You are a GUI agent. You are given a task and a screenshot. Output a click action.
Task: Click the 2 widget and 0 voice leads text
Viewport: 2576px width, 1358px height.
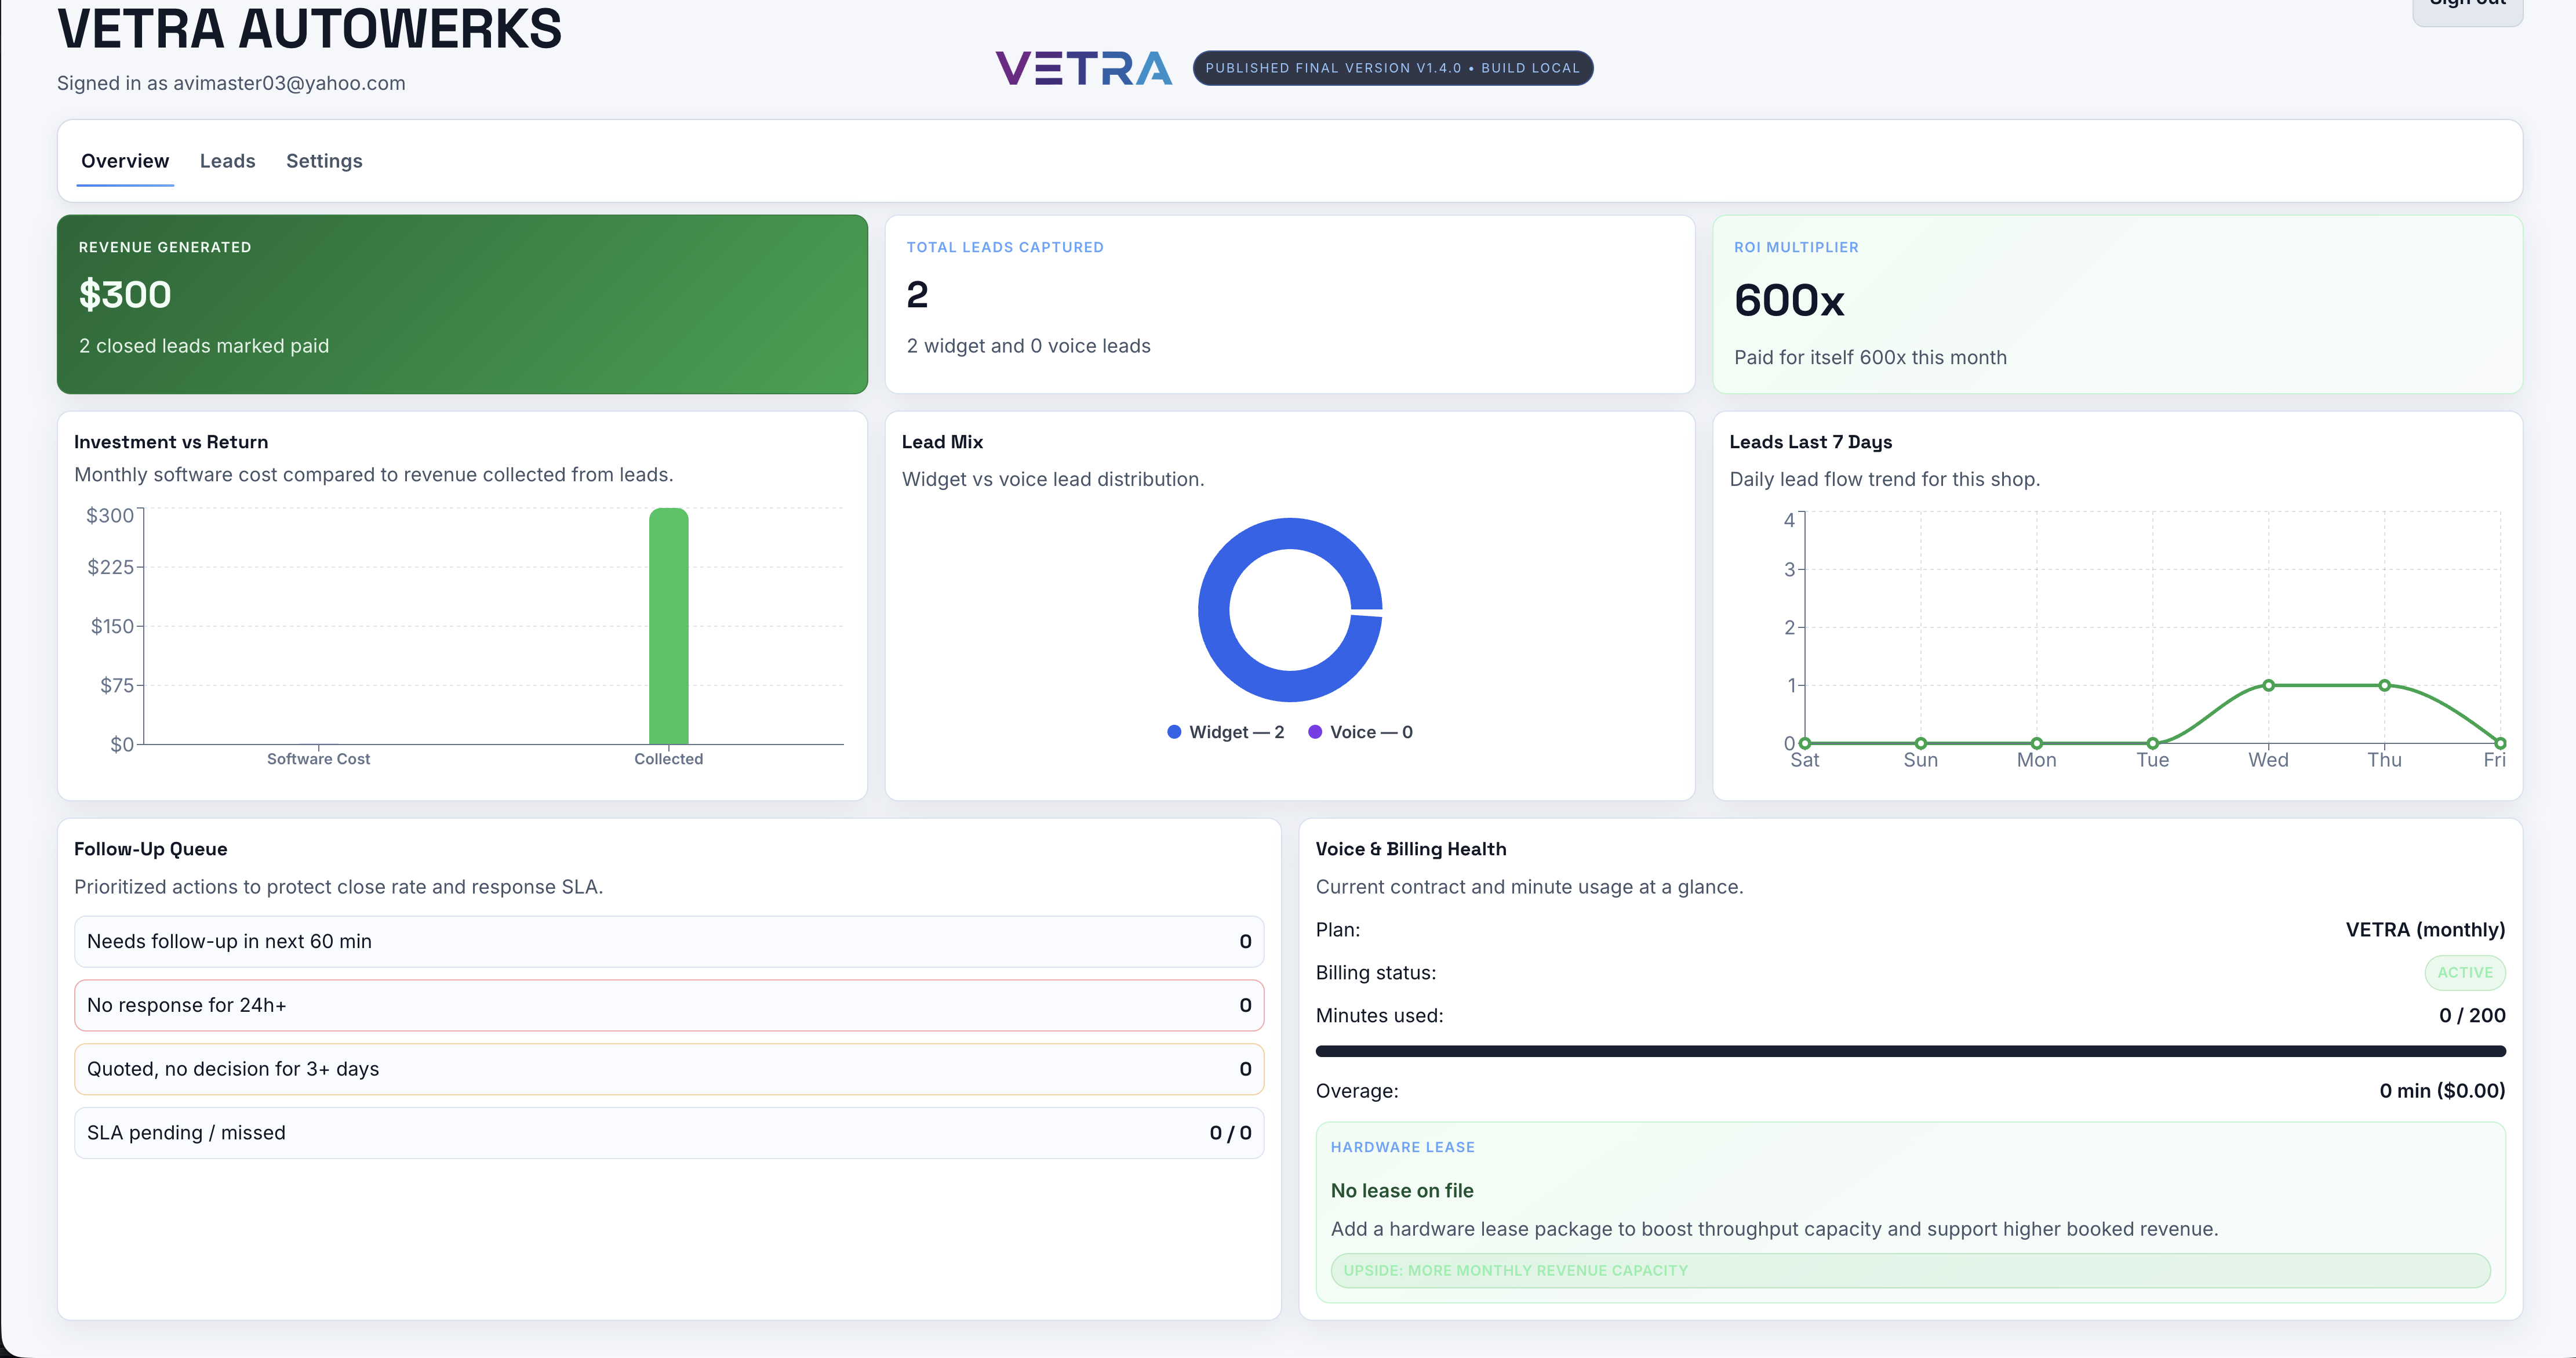tap(1028, 346)
